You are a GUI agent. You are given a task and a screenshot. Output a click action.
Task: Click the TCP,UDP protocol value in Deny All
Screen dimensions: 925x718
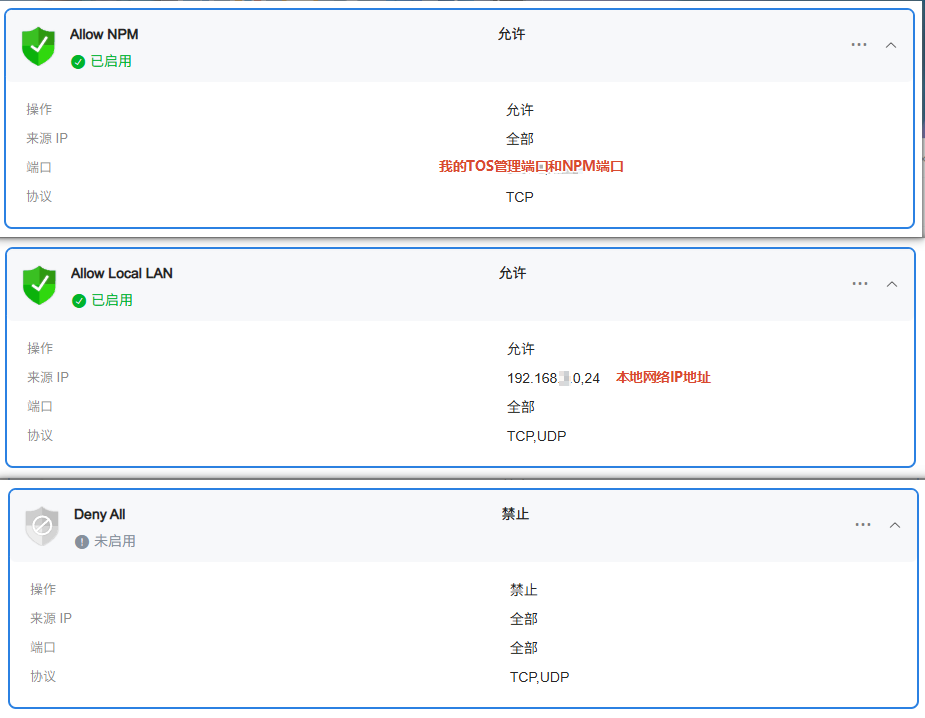[539, 677]
